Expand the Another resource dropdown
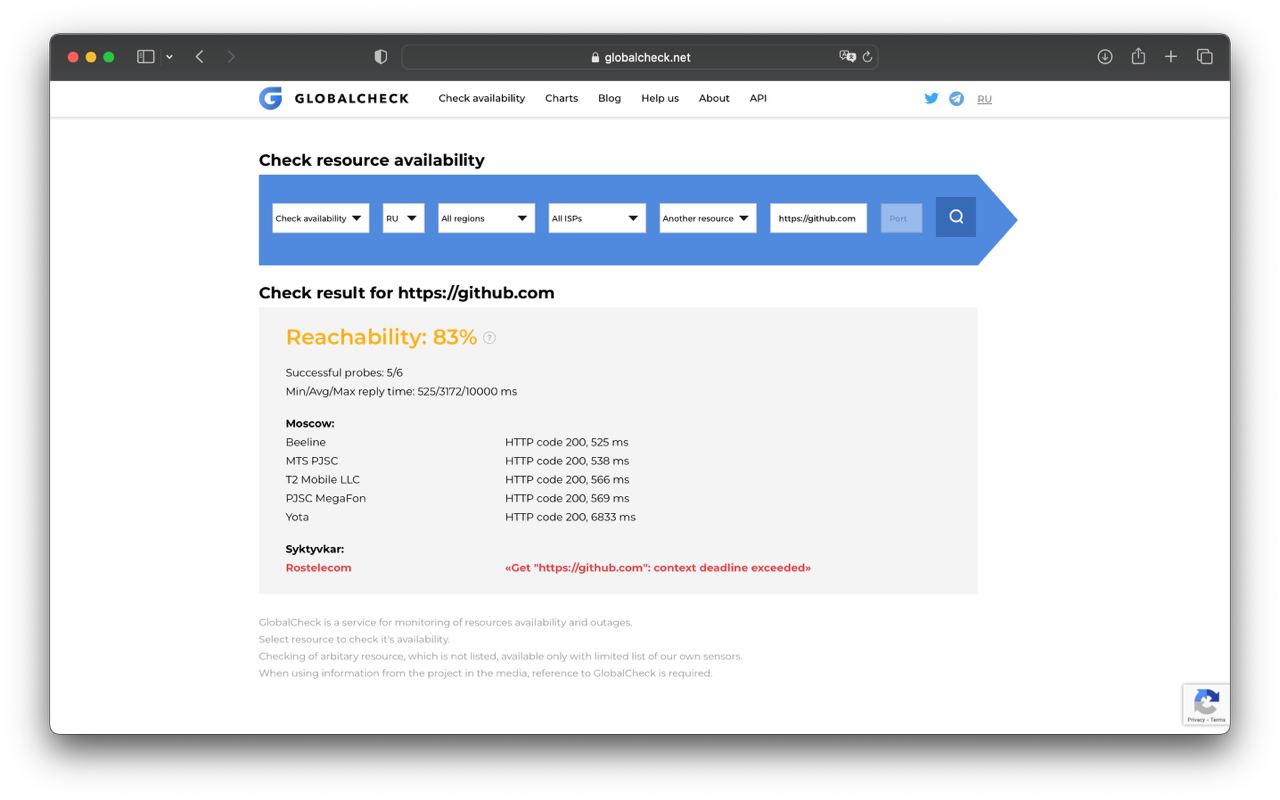Image resolution: width=1280 pixels, height=800 pixels. pyautogui.click(x=707, y=218)
